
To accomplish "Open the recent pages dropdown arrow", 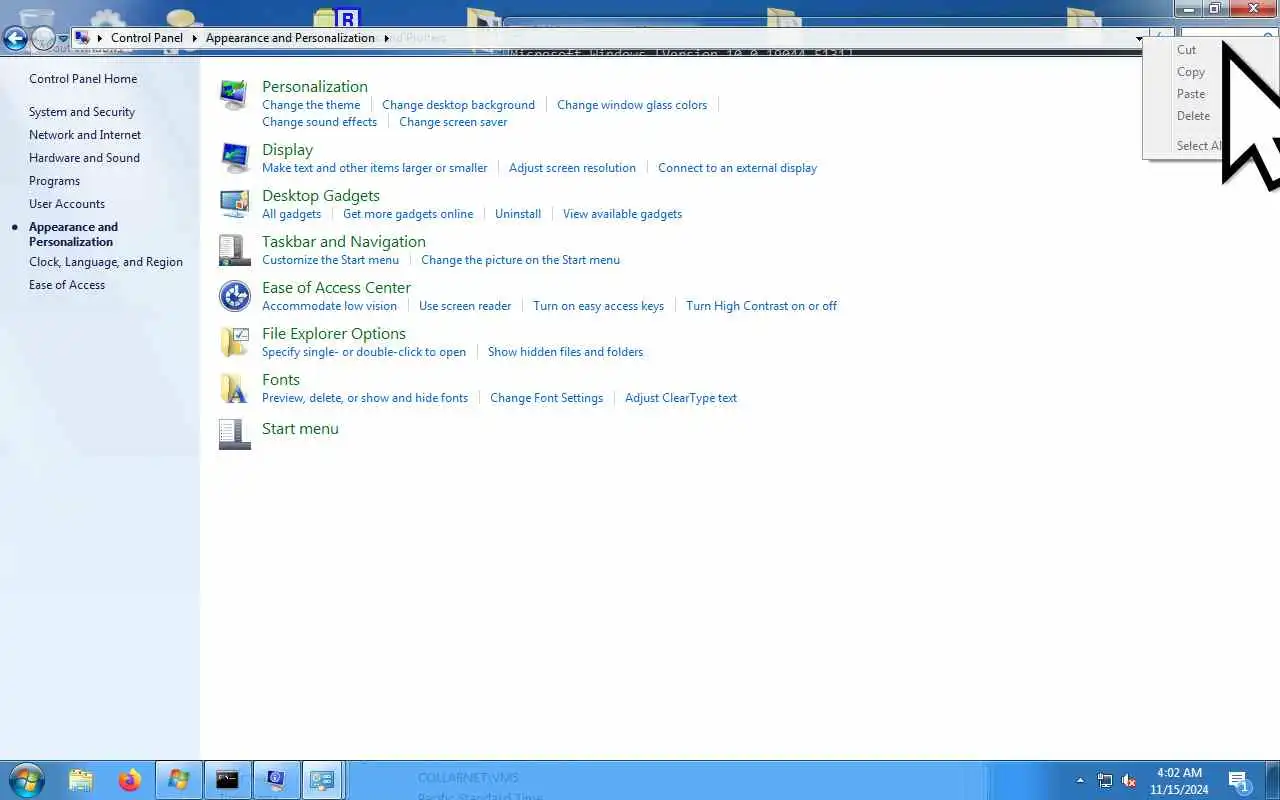I will point(62,39).
